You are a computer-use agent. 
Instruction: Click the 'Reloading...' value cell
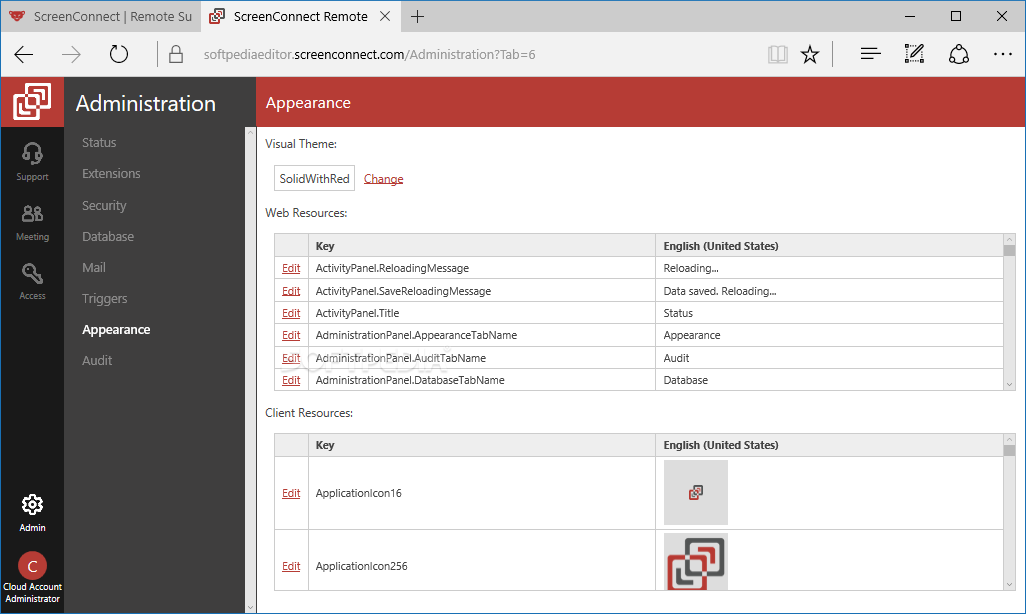tap(829, 268)
